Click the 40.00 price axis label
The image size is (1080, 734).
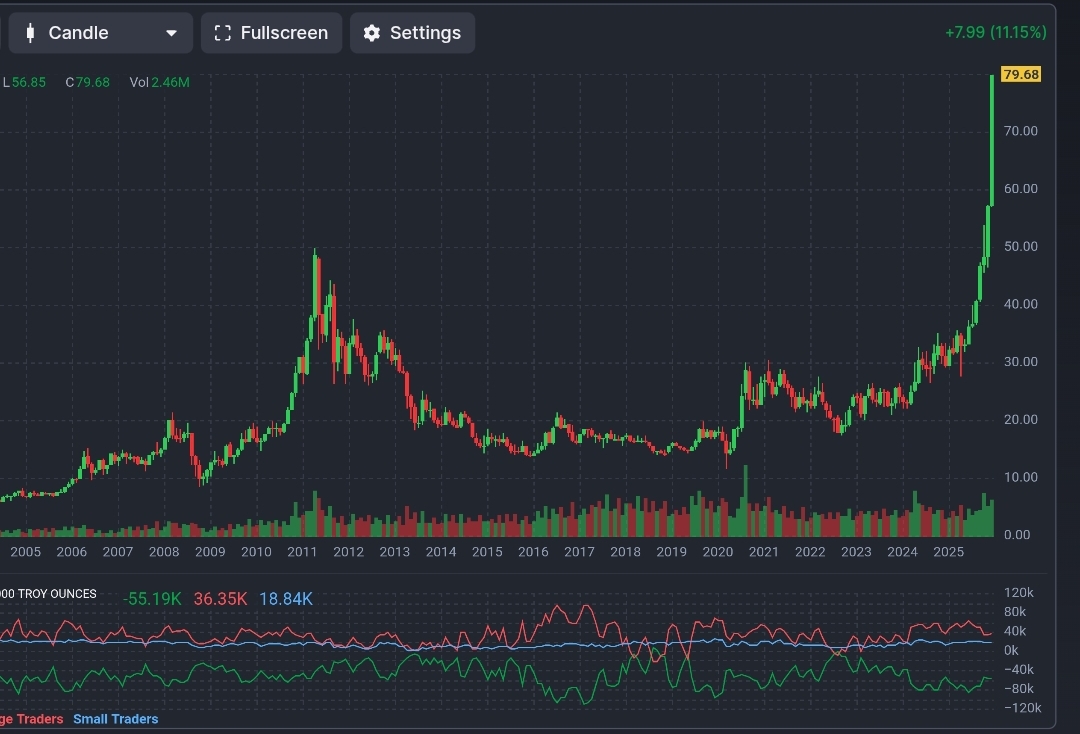click(1021, 304)
